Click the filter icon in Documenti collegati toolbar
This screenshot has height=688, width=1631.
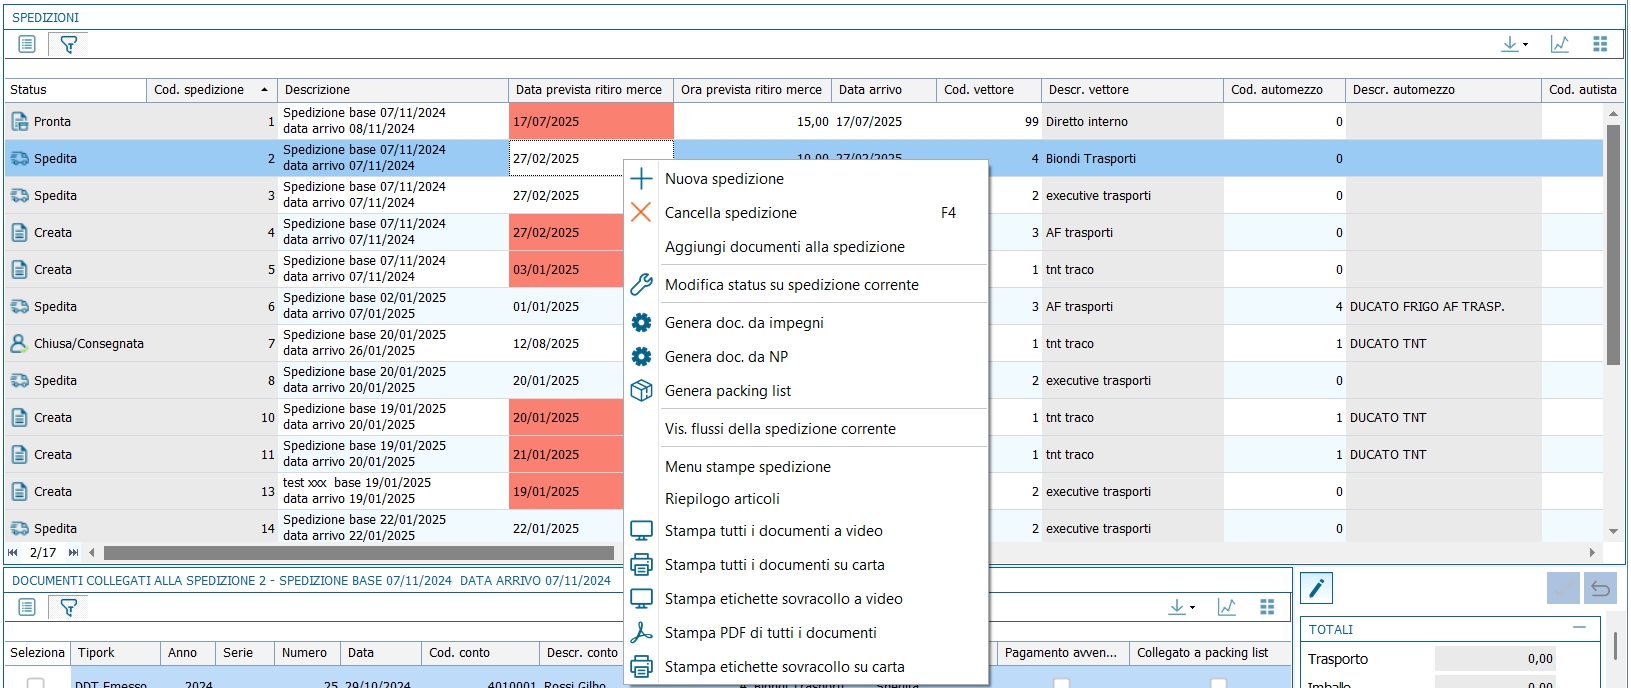pyautogui.click(x=68, y=607)
